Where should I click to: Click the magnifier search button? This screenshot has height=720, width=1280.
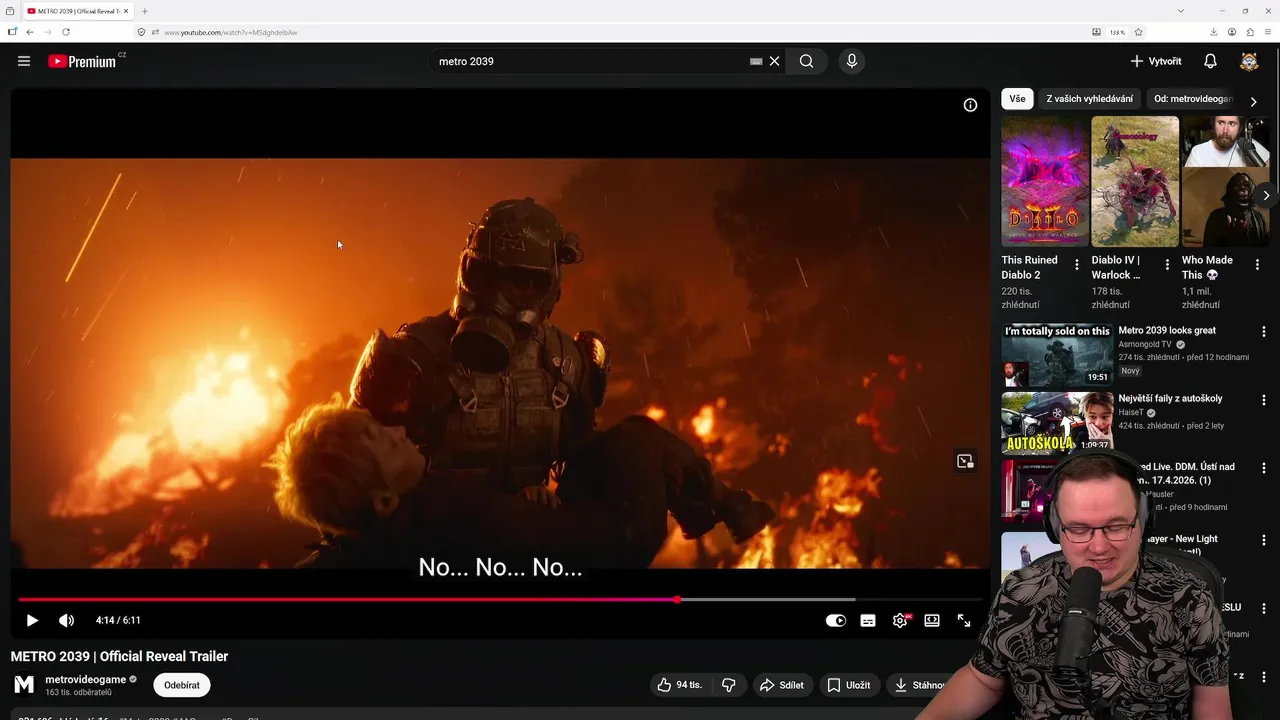point(806,61)
